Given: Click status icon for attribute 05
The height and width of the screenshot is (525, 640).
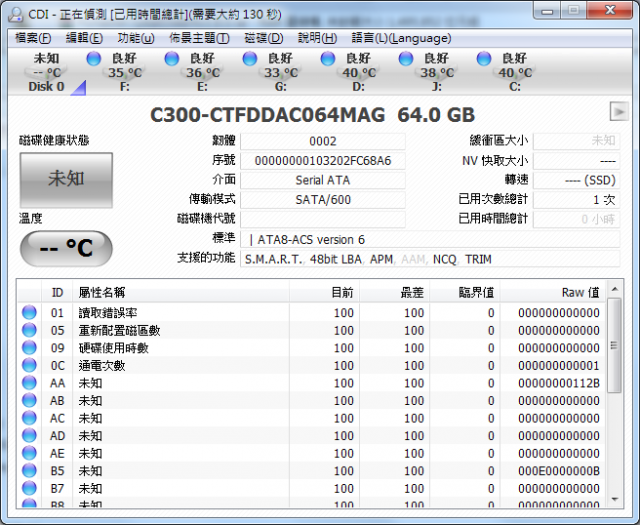Looking at the screenshot, I should click(x=29, y=330).
